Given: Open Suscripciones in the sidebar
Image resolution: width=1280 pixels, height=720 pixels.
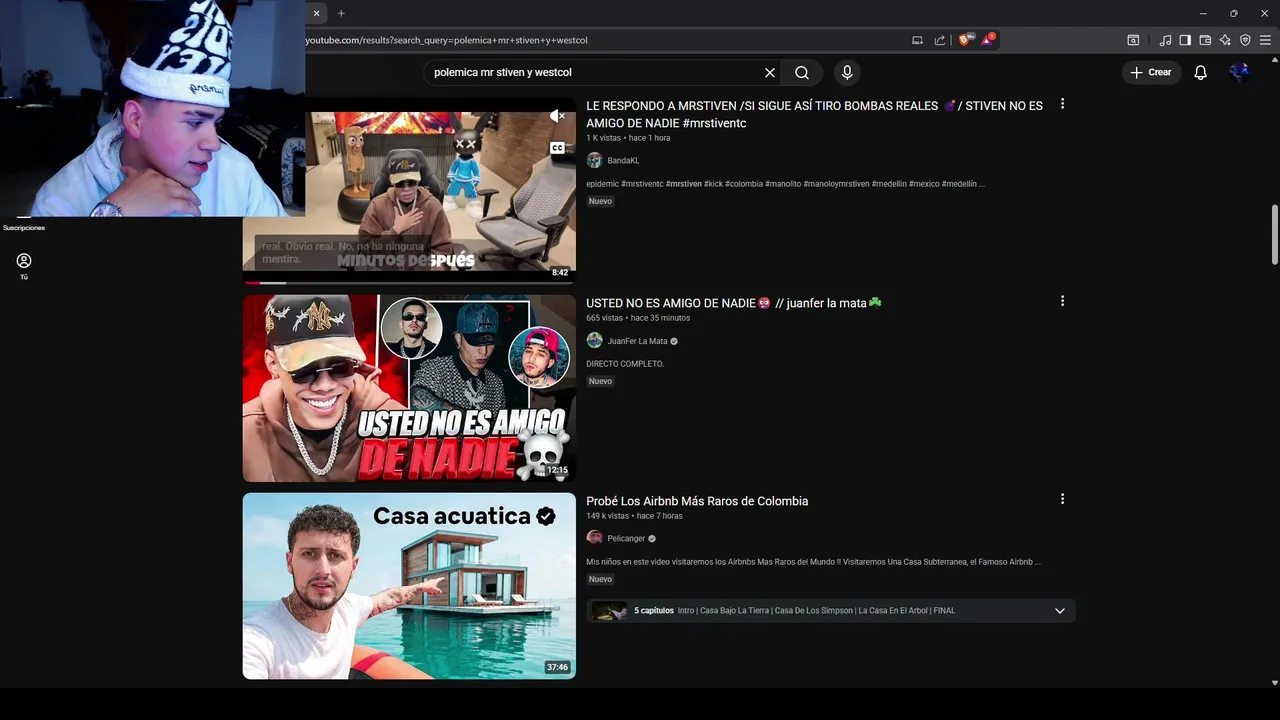Looking at the screenshot, I should pos(24,228).
